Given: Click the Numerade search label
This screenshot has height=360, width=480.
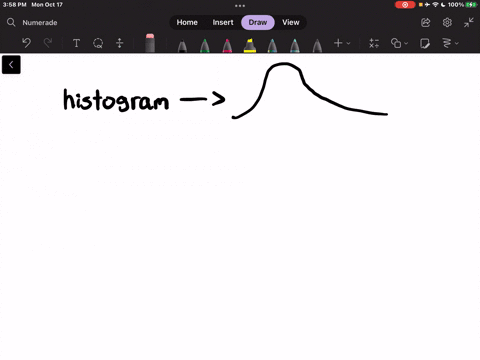Looking at the screenshot, I should pos(40,23).
